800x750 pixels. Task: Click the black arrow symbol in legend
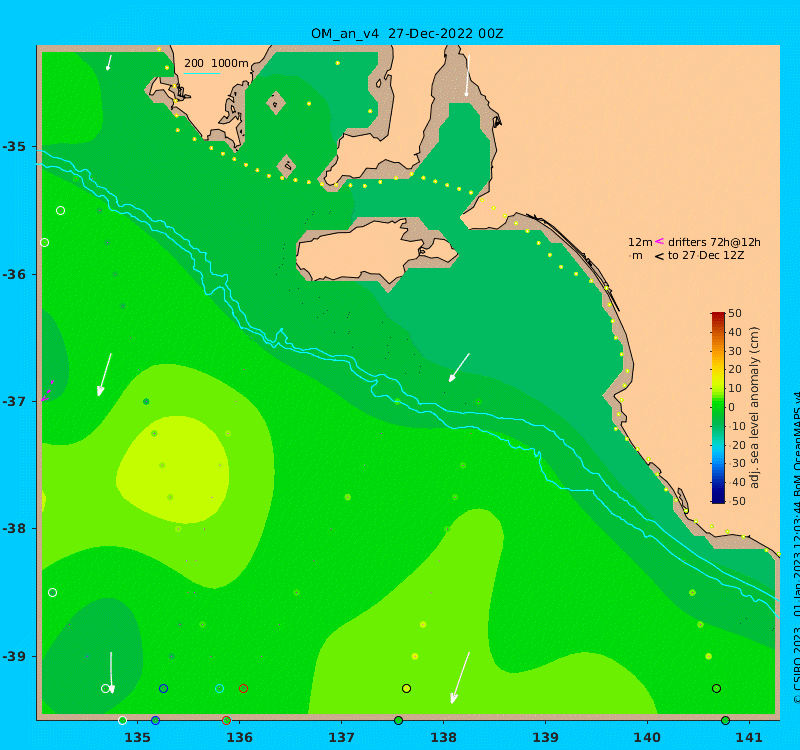(x=659, y=256)
